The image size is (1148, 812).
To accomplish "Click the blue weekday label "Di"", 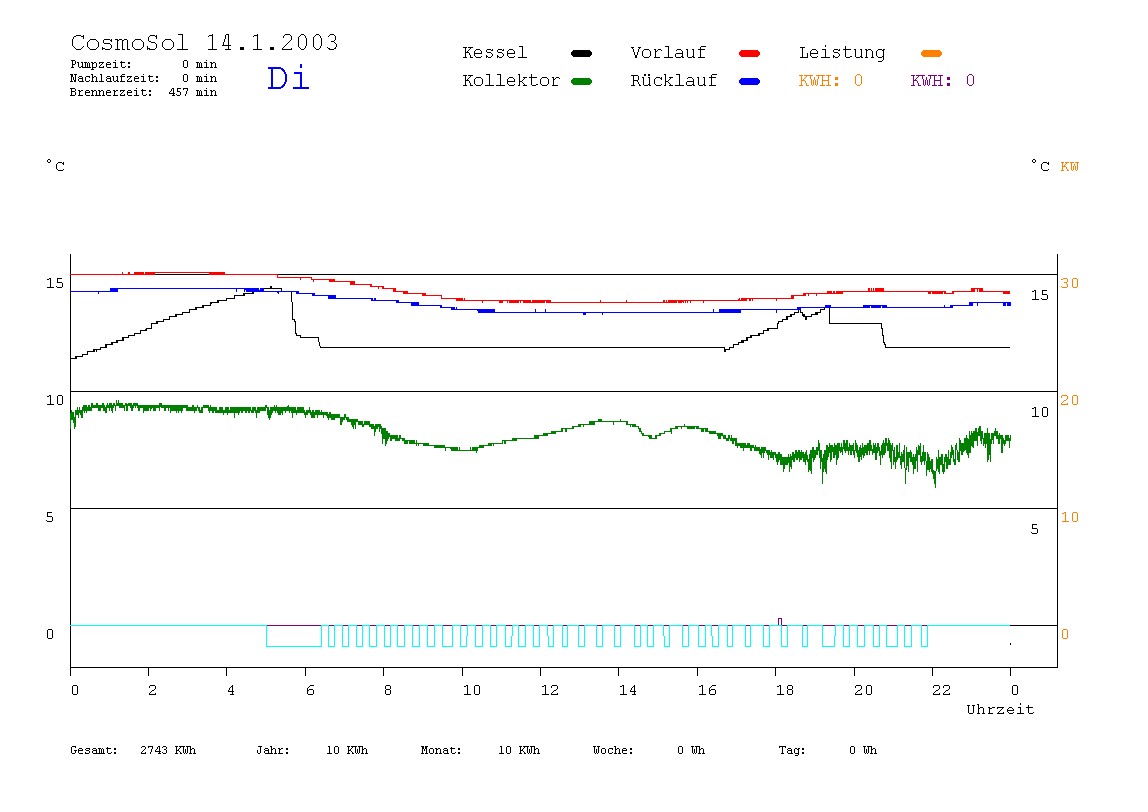I will [288, 78].
